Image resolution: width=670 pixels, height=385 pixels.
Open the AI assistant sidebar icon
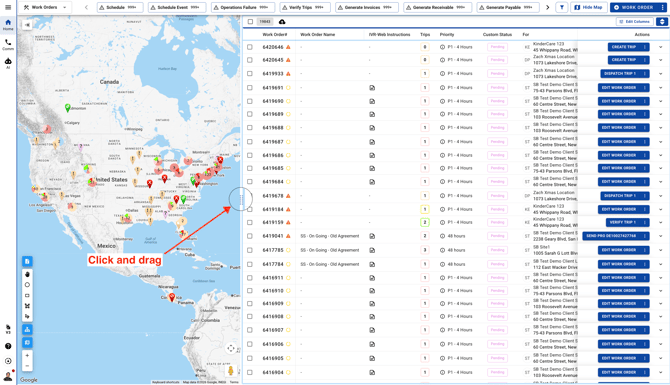[x=8, y=63]
